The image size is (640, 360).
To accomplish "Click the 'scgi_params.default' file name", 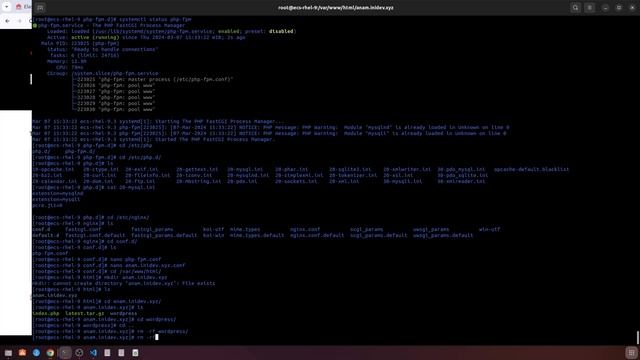I will point(378,236).
